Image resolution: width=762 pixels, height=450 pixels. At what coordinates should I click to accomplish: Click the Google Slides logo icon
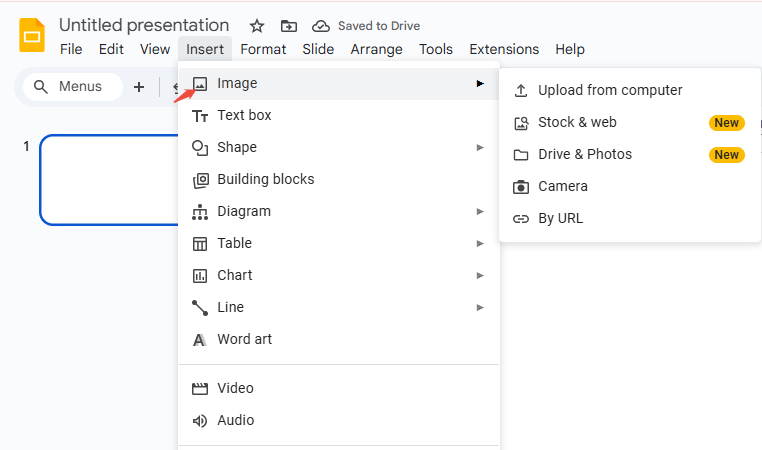click(x=32, y=35)
